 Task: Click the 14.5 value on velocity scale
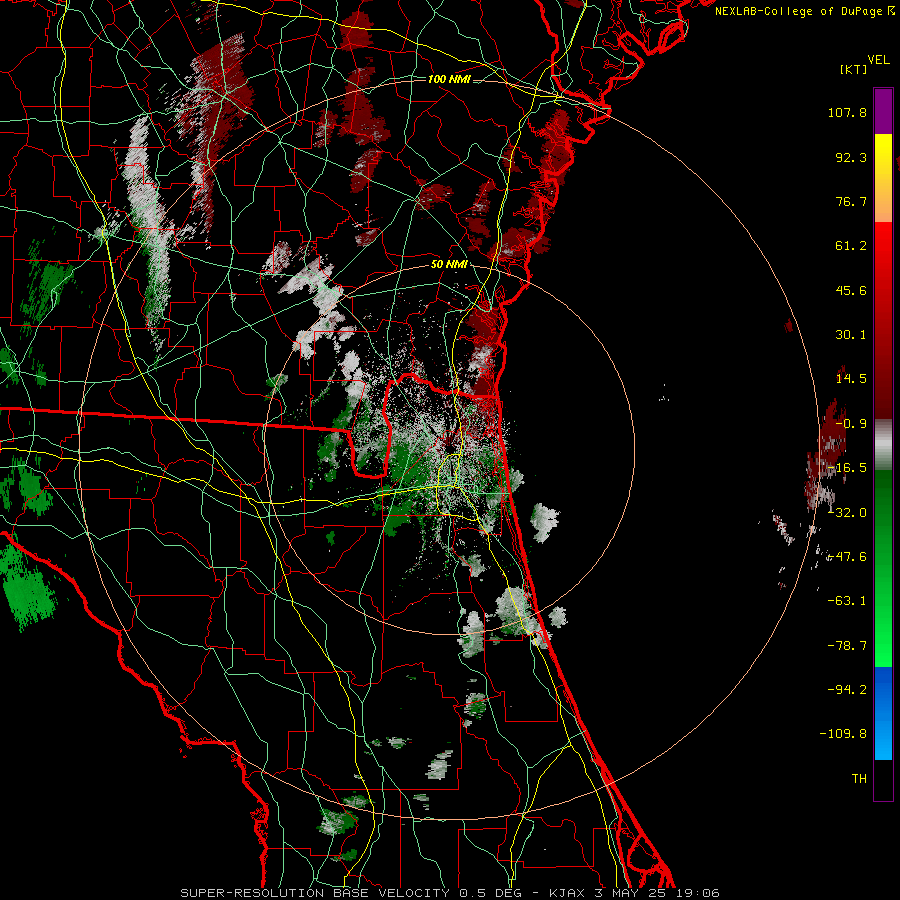[x=851, y=379]
